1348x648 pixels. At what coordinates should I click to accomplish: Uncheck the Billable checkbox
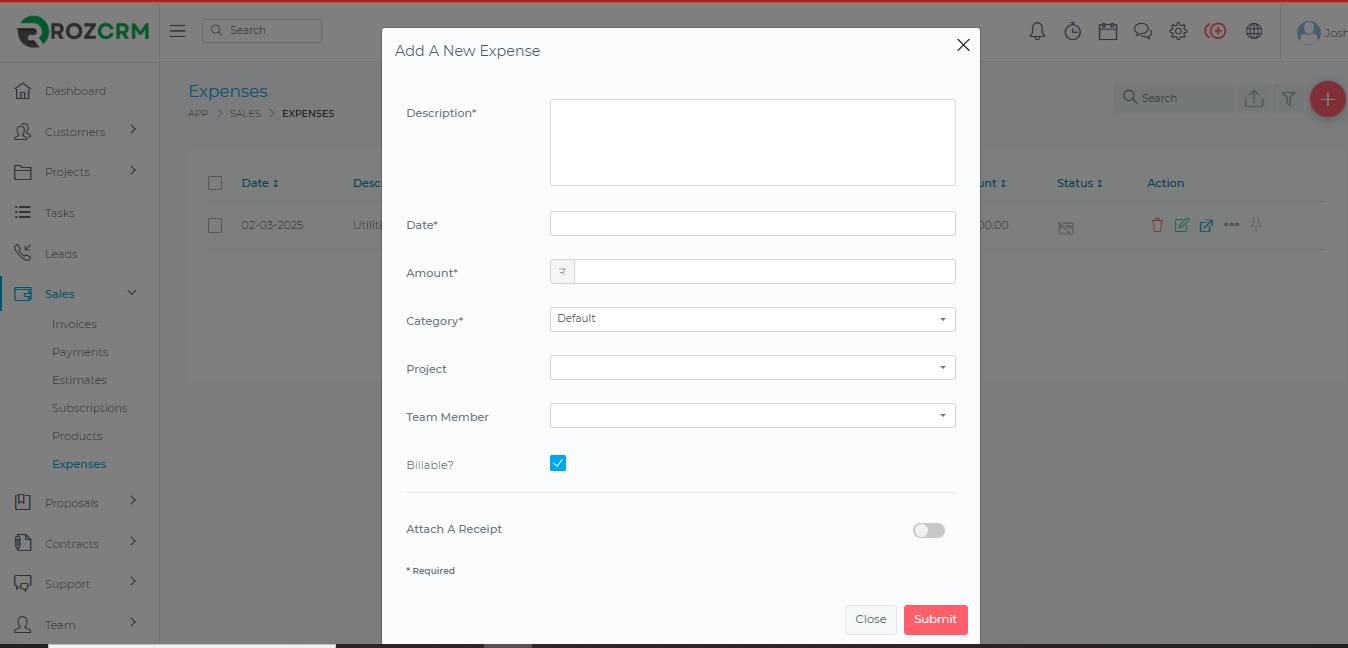558,463
